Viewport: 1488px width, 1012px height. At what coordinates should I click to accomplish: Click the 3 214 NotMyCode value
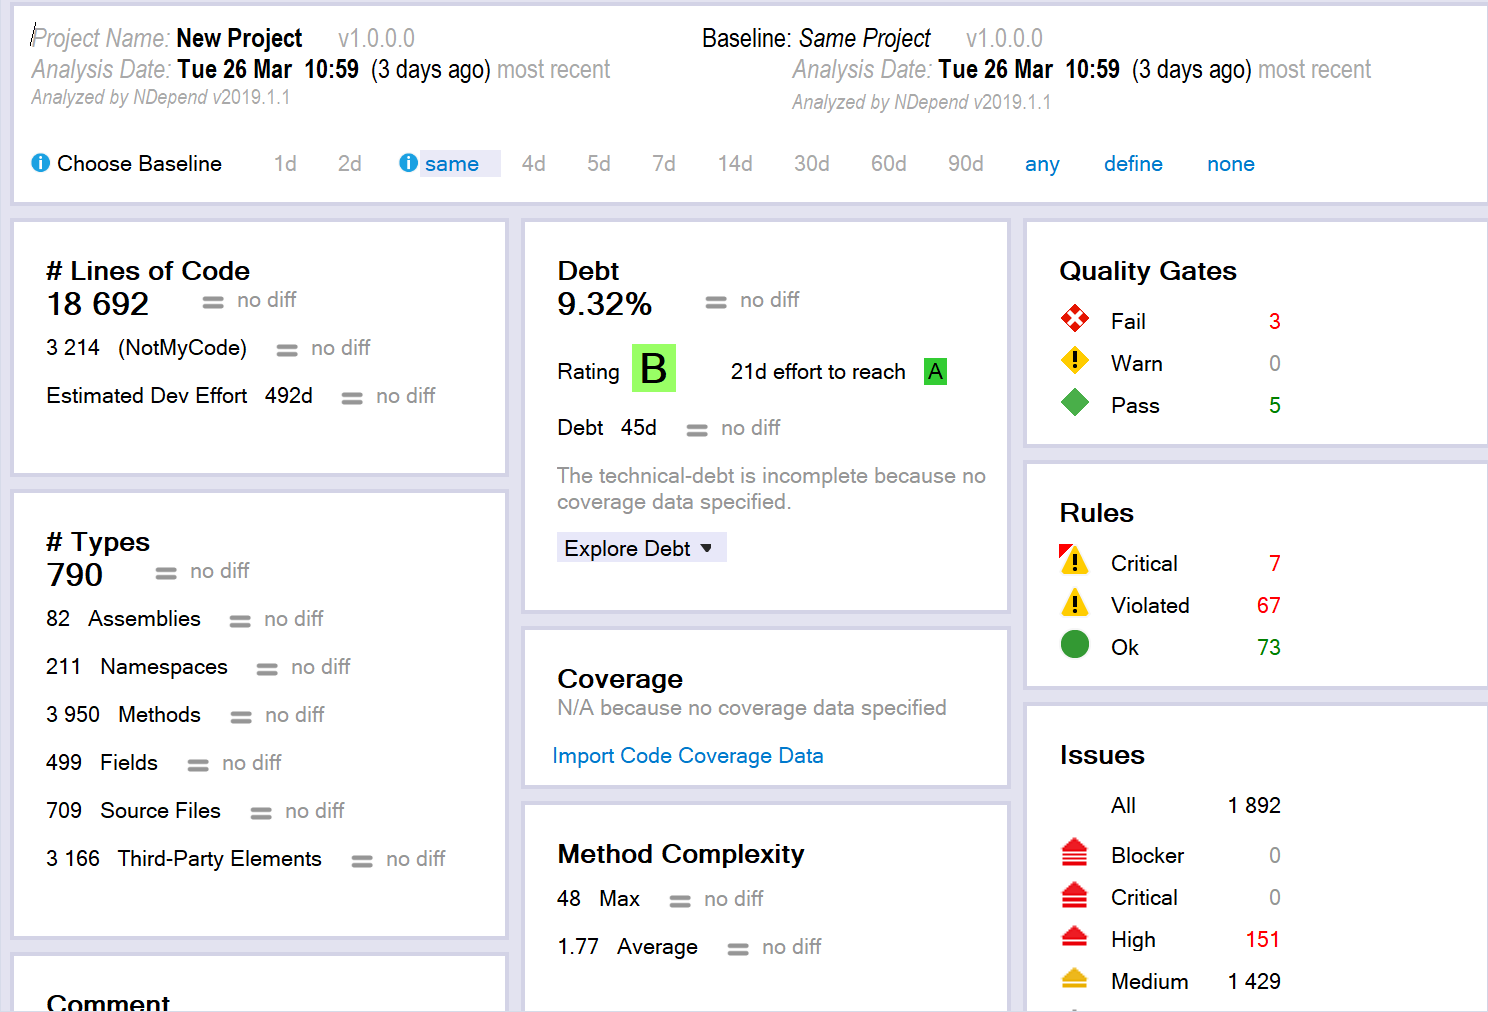click(x=146, y=348)
